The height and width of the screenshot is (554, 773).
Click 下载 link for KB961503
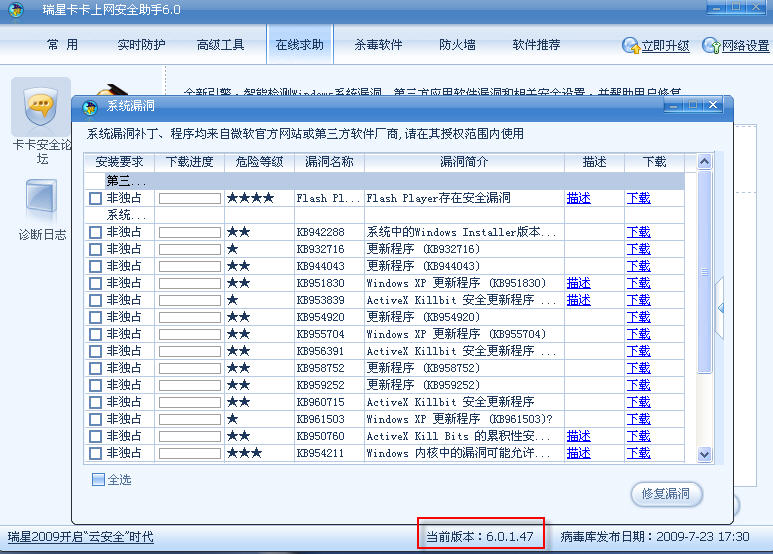[x=638, y=419]
